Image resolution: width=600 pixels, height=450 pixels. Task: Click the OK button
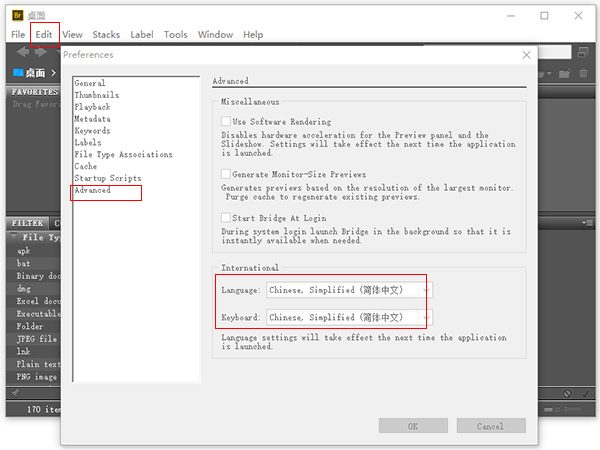coord(413,426)
